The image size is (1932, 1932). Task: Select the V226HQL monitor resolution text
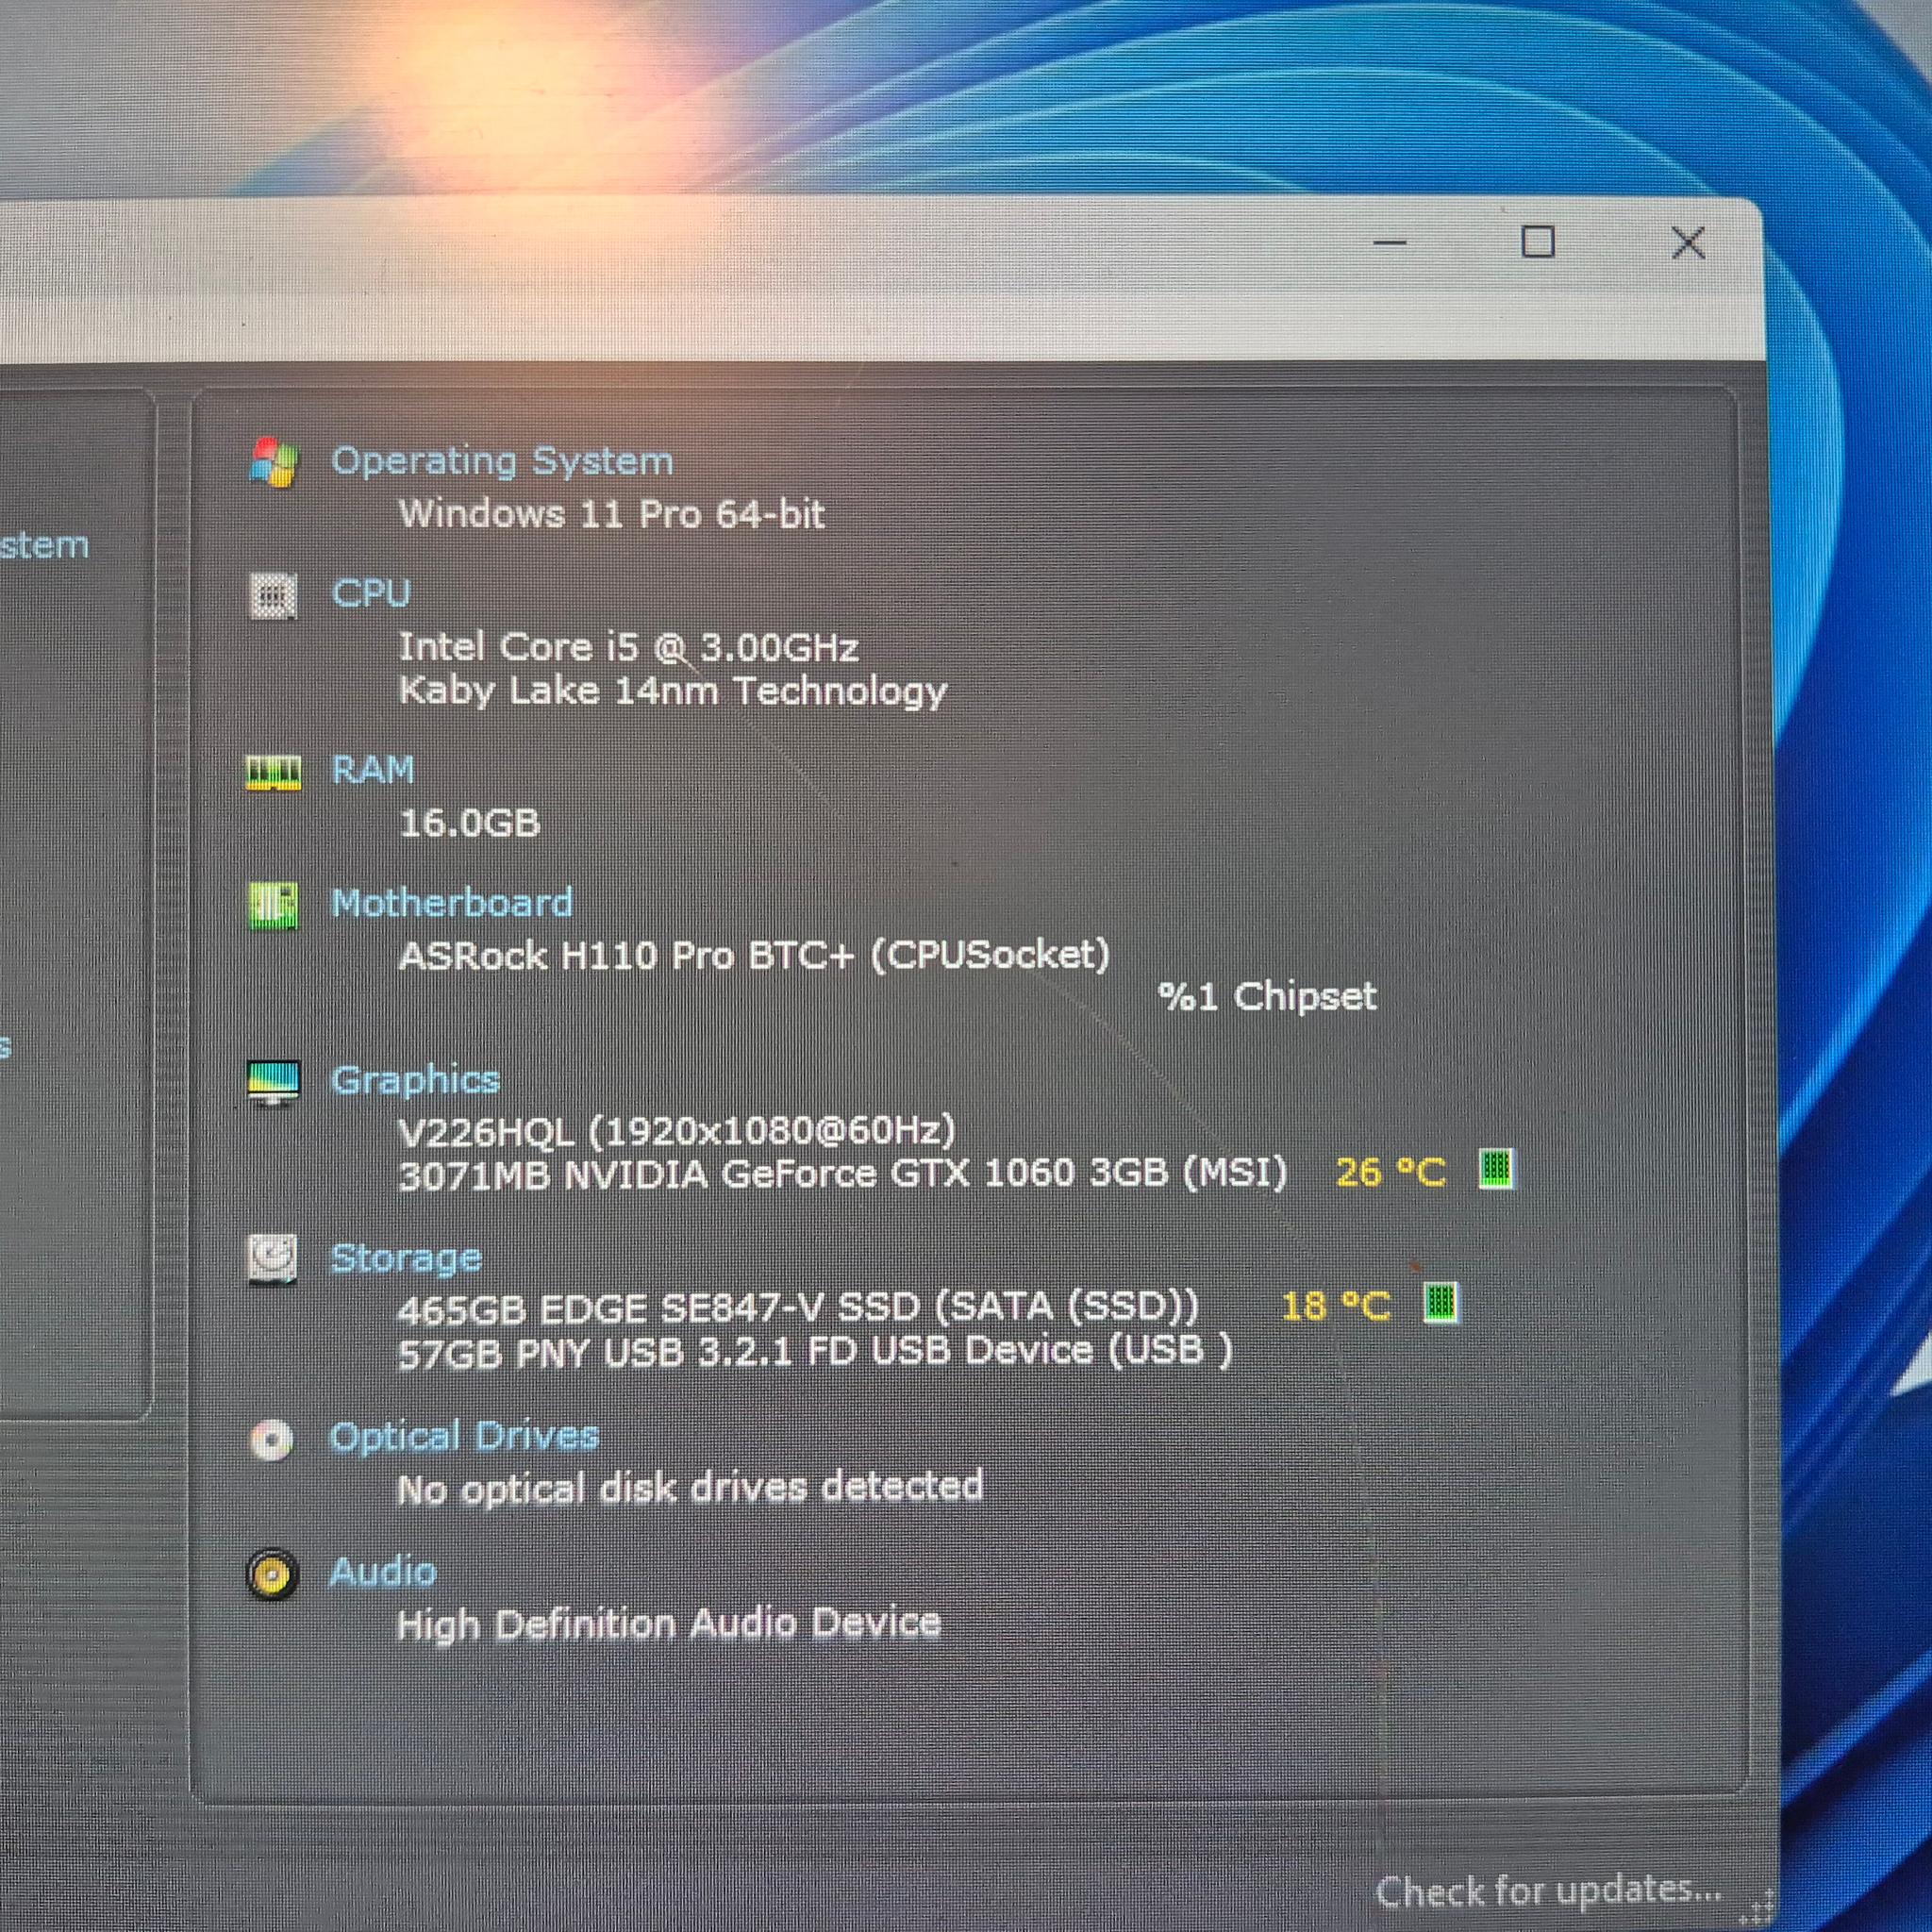click(x=677, y=1131)
